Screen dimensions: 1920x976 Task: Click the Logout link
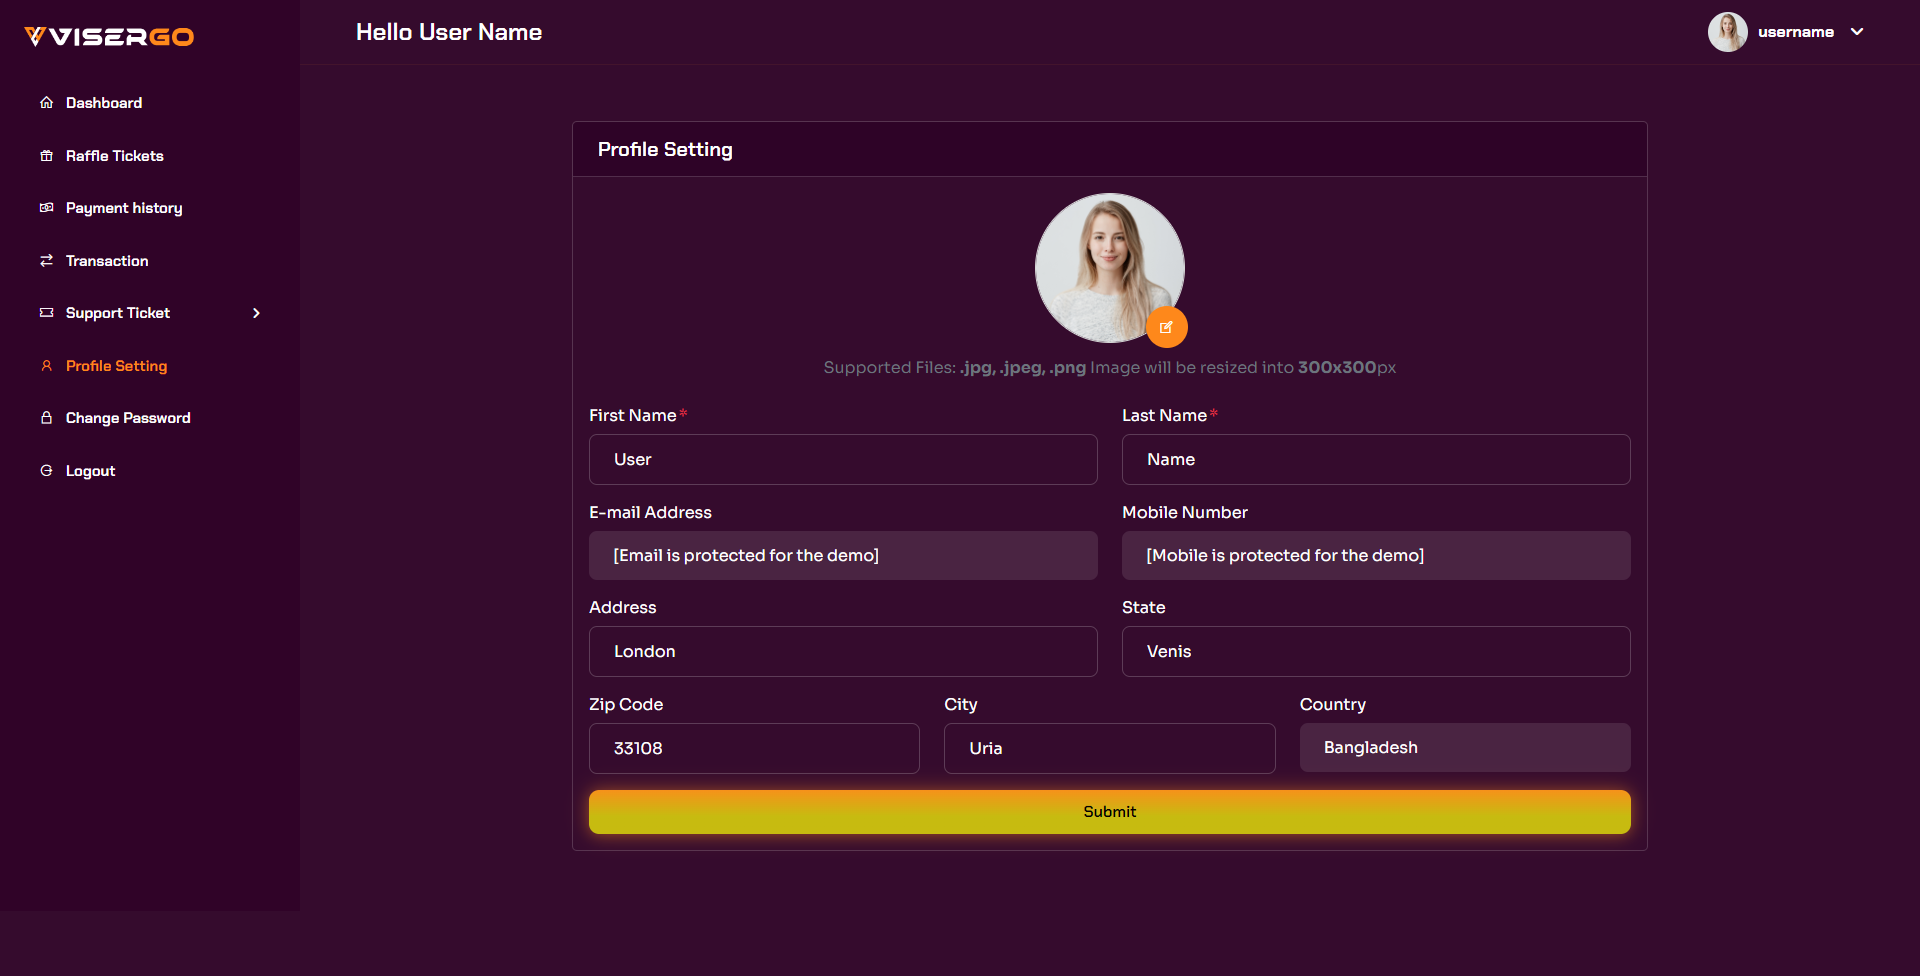pos(90,471)
